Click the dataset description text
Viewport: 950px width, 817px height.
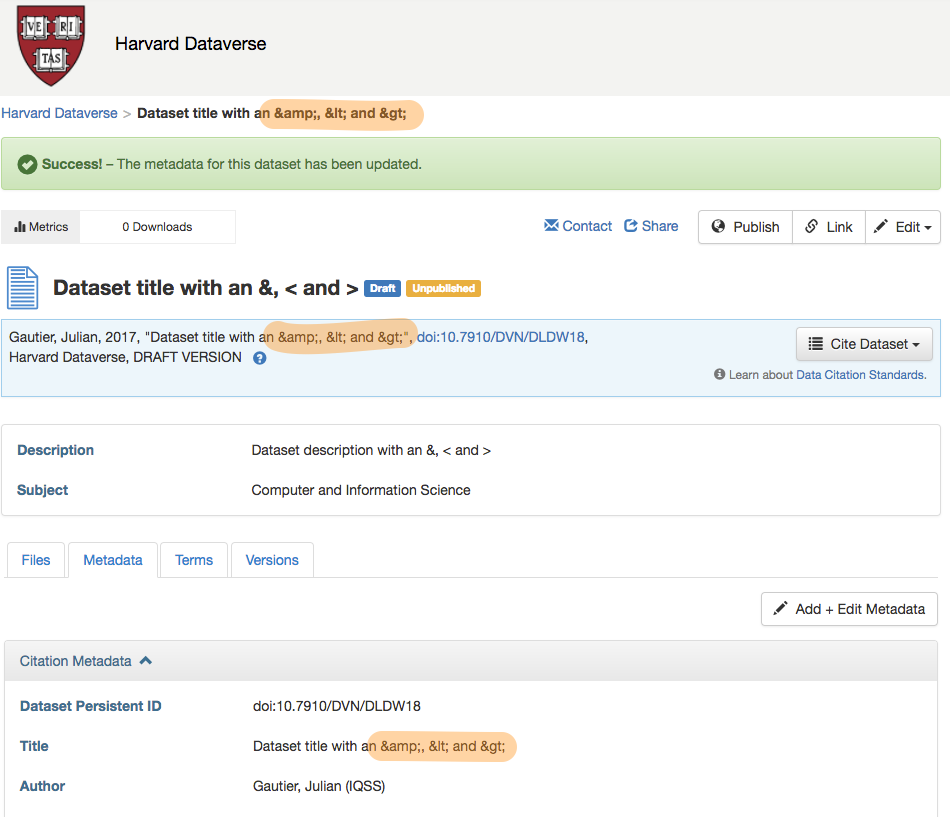[x=371, y=450]
